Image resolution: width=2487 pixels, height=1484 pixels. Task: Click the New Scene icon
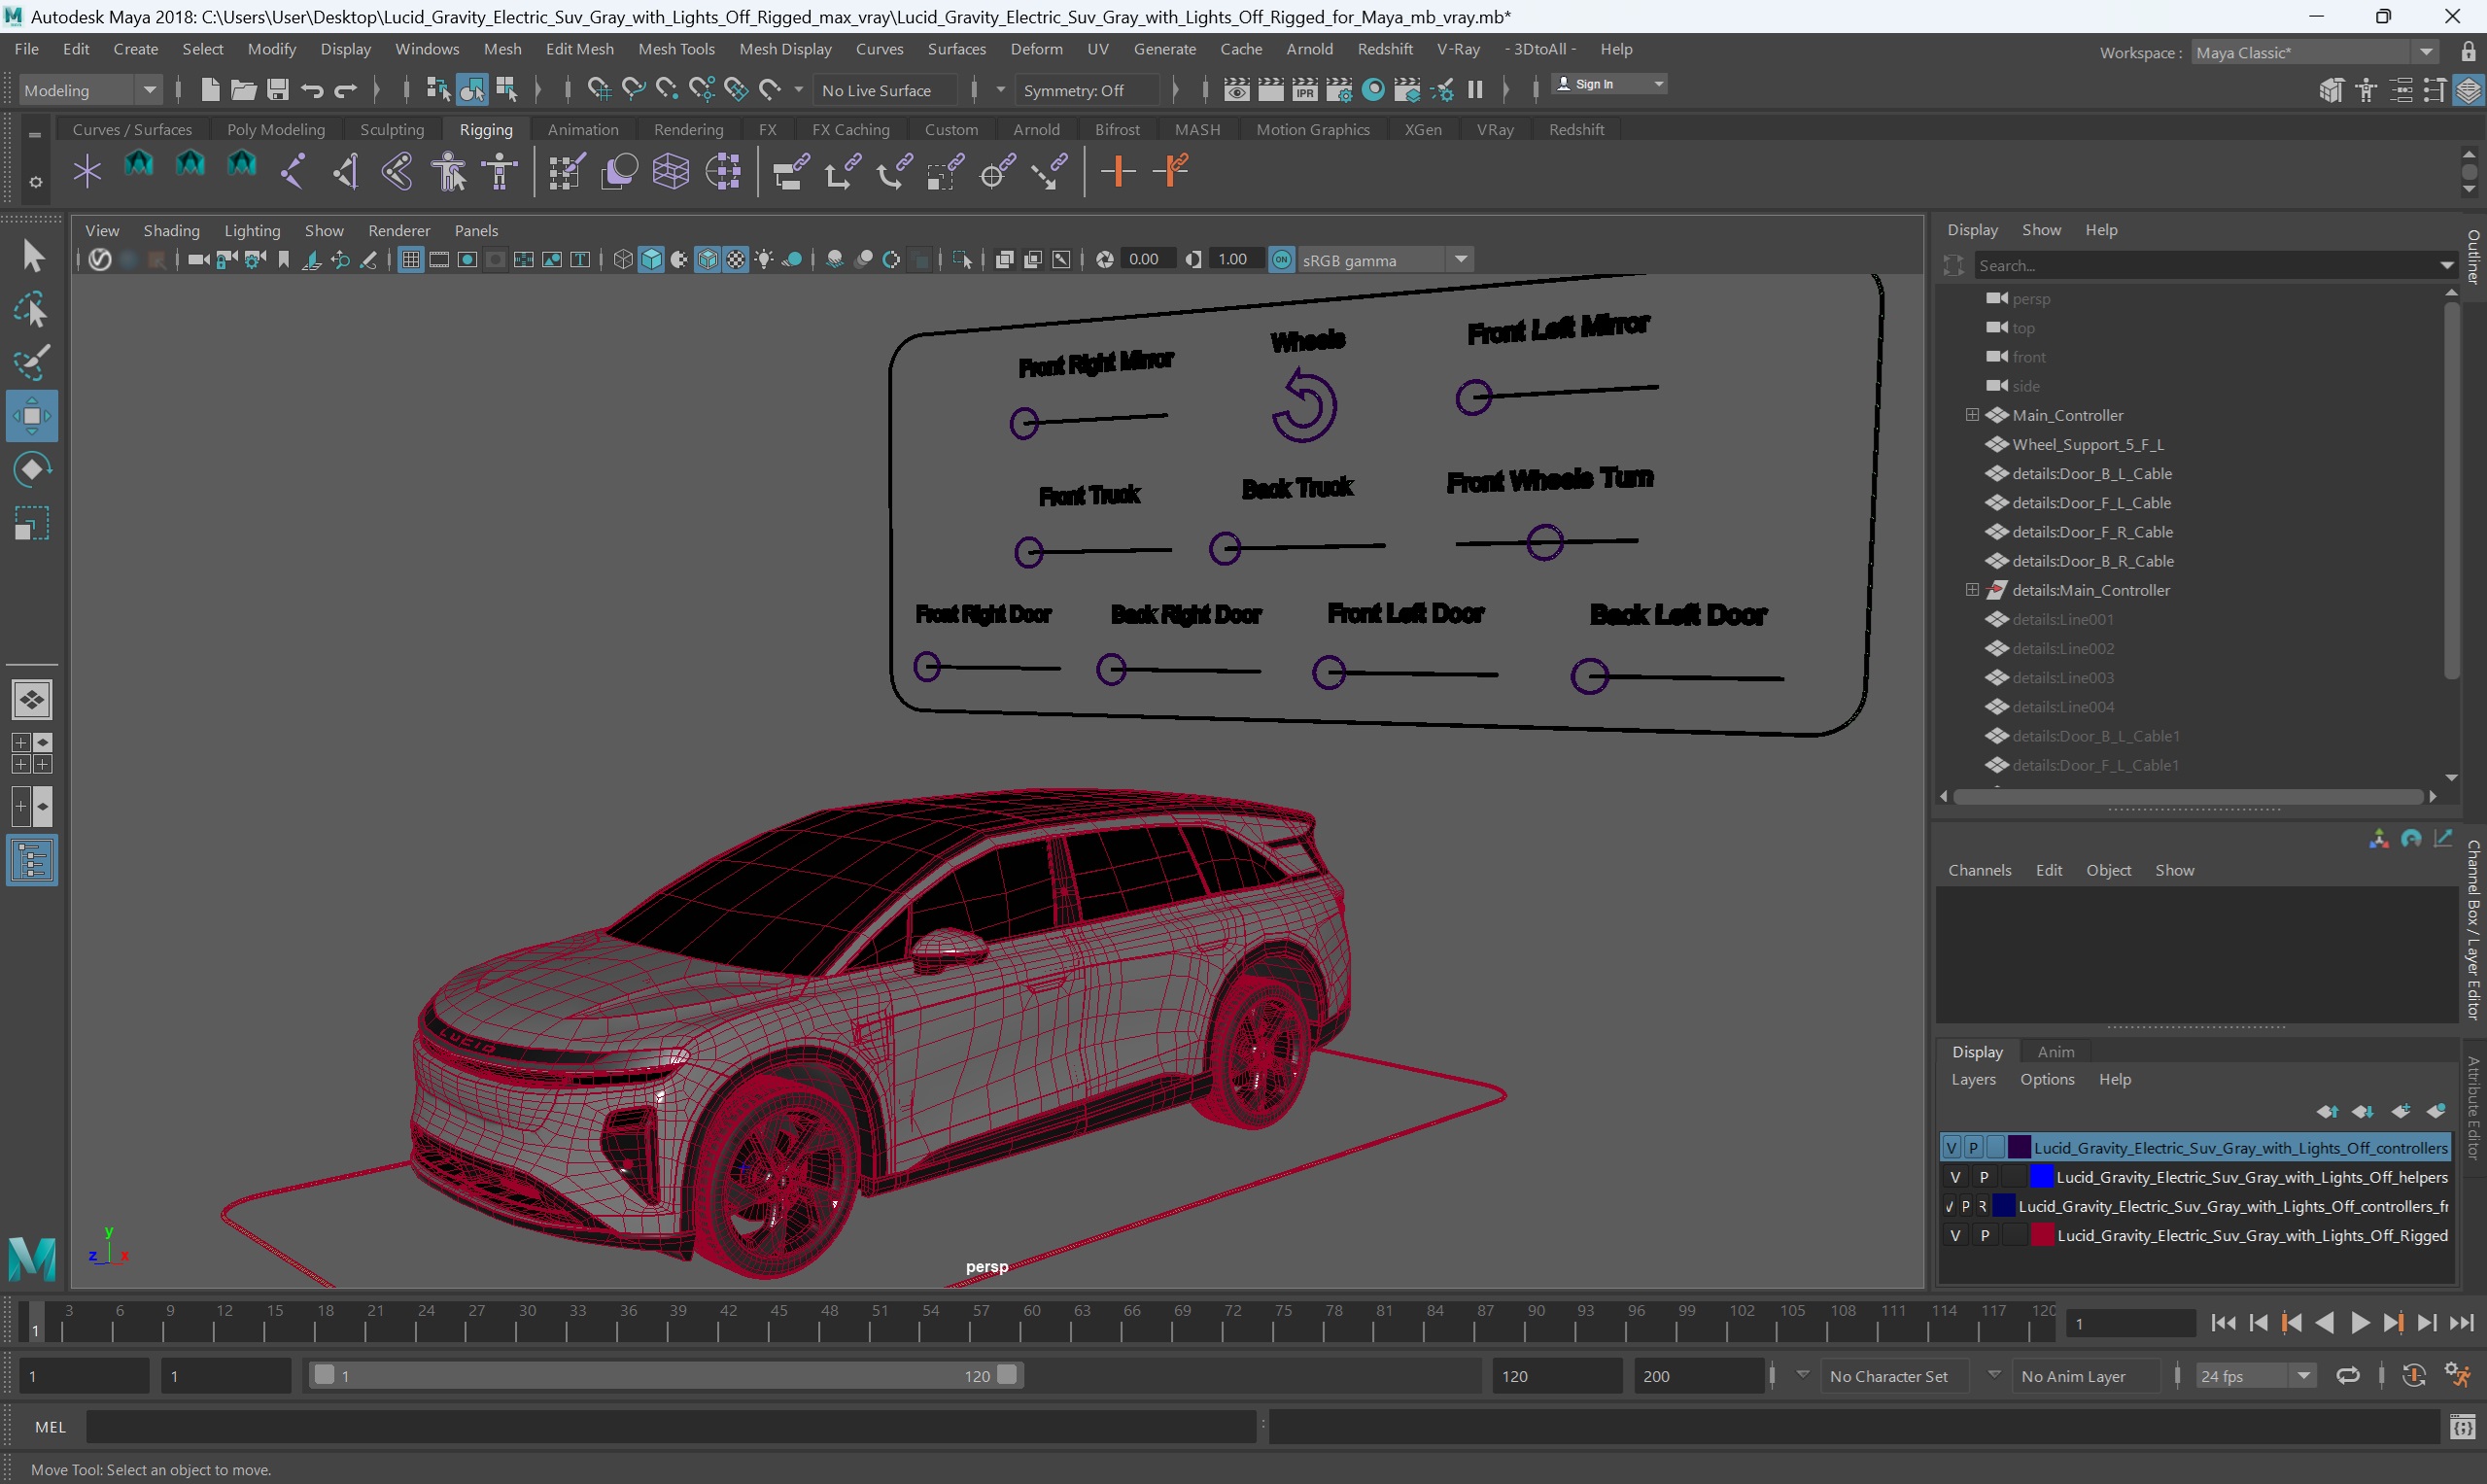coord(209,90)
